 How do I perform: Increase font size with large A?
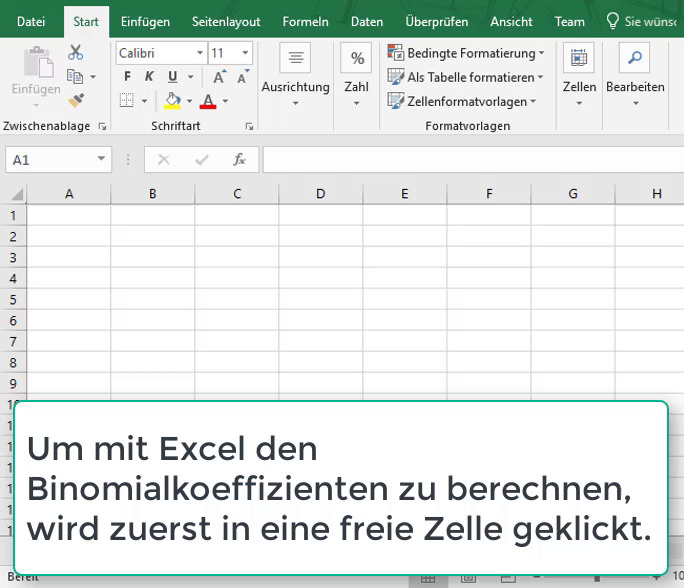point(219,77)
